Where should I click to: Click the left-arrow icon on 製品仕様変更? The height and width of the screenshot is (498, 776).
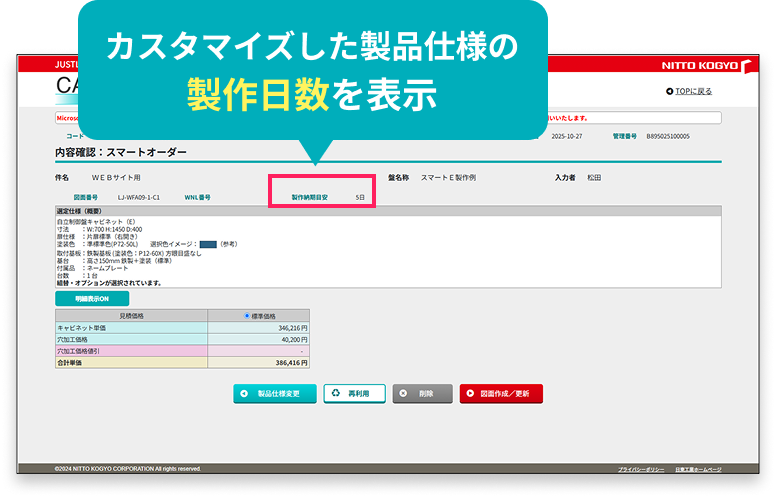(244, 394)
